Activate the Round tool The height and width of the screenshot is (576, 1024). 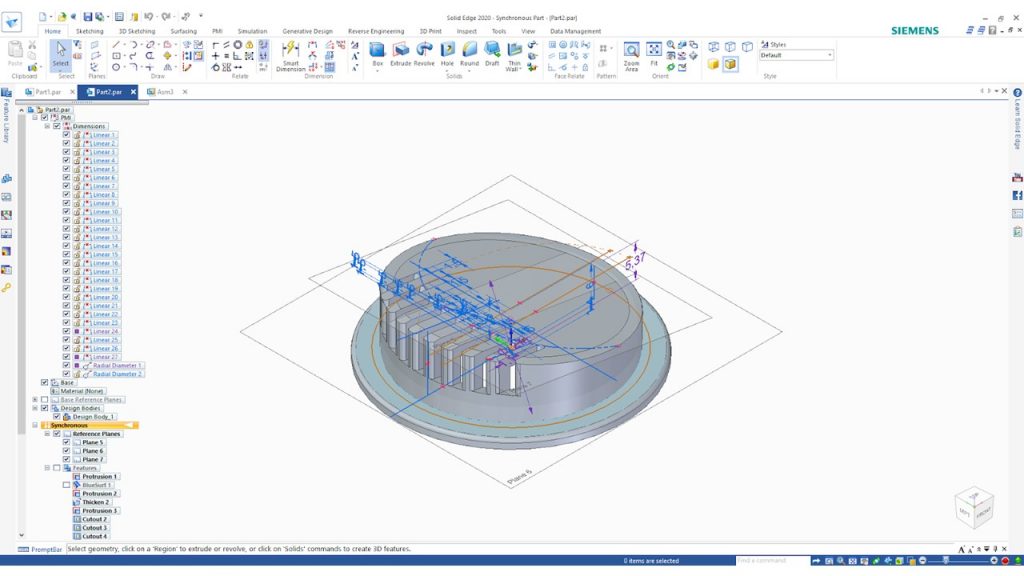click(x=469, y=52)
